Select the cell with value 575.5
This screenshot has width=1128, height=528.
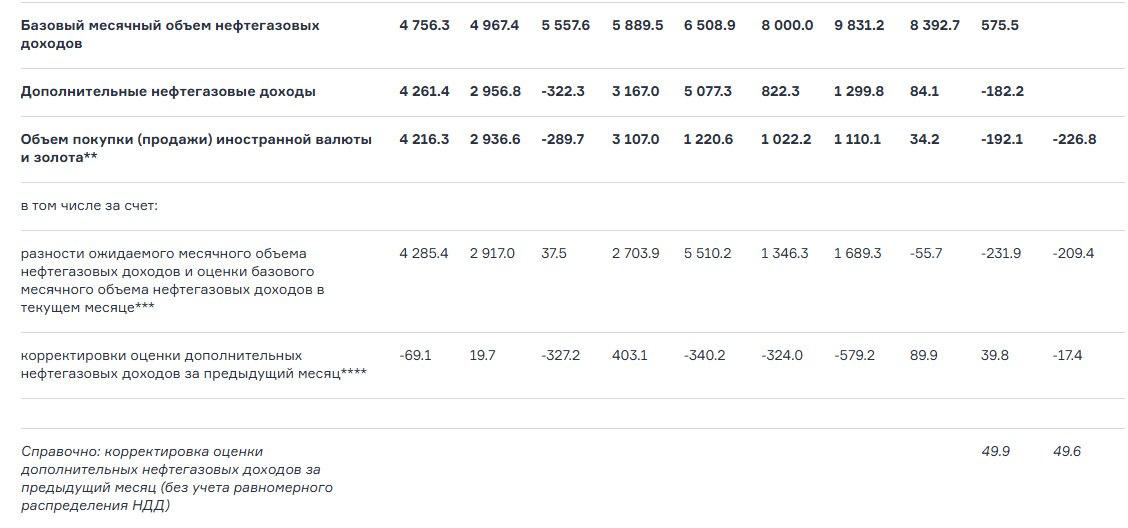pyautogui.click(x=1000, y=25)
